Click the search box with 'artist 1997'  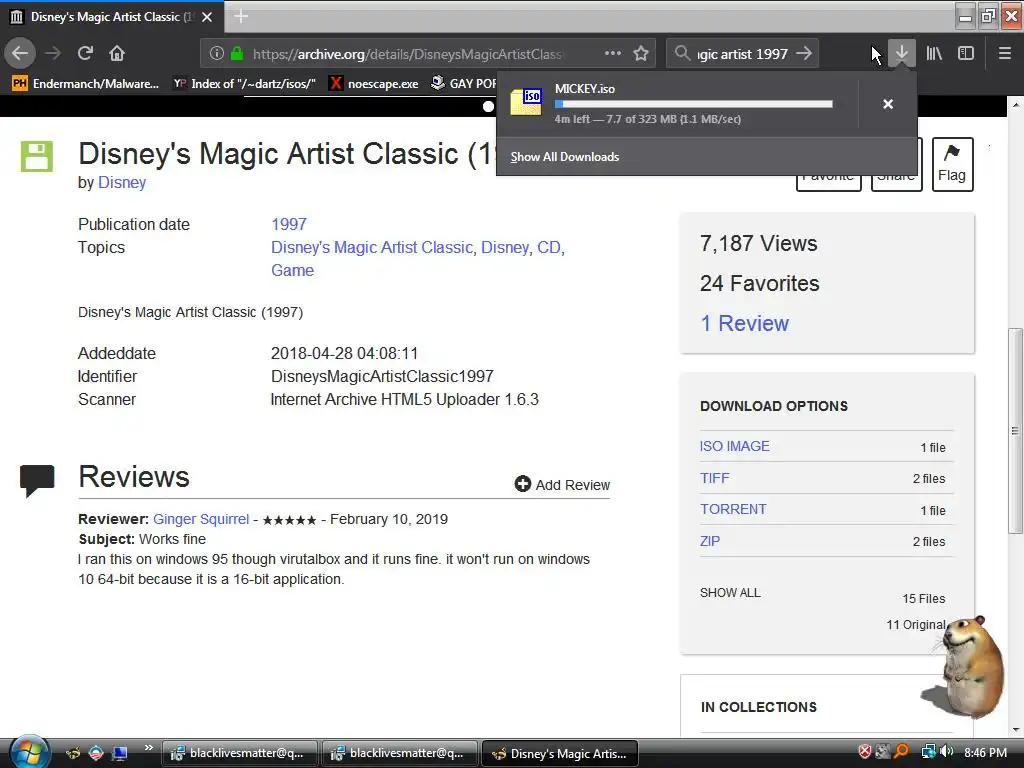tap(742, 54)
